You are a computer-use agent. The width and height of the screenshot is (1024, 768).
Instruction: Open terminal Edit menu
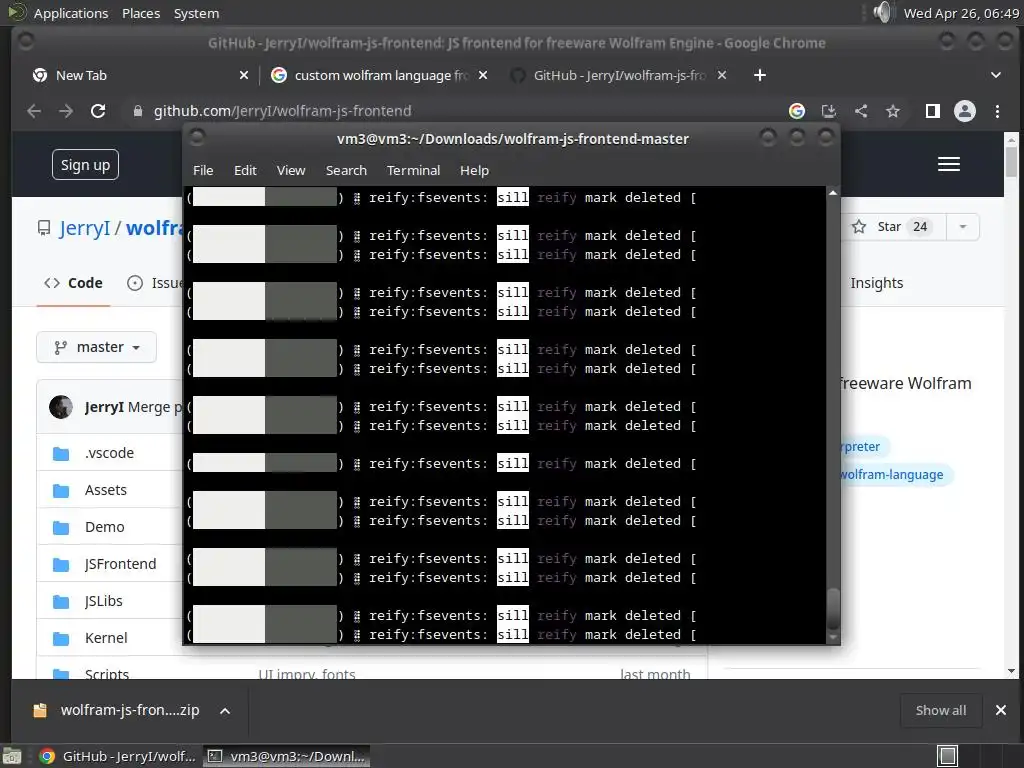245,170
